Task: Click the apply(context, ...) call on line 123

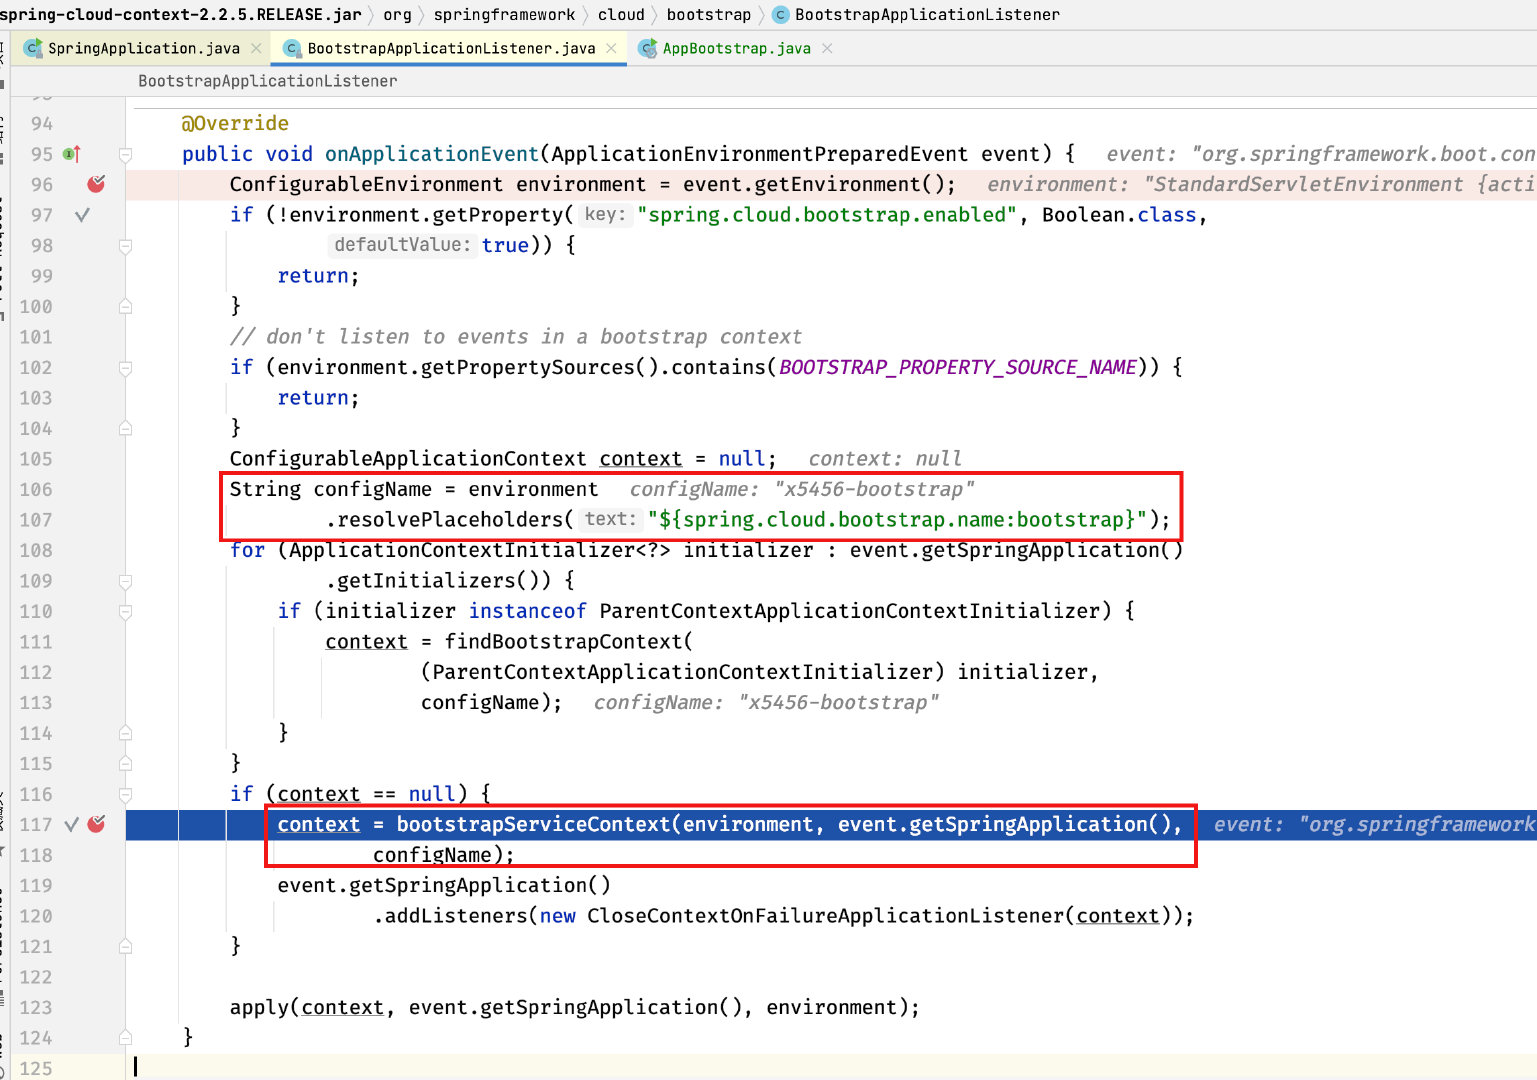Action: coord(575,1007)
